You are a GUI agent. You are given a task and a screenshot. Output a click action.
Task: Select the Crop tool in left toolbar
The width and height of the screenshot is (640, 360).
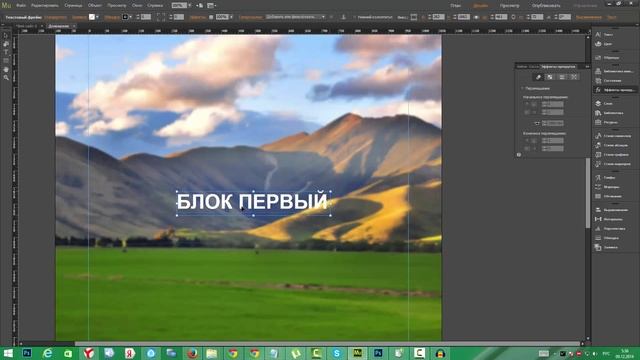coord(6,44)
